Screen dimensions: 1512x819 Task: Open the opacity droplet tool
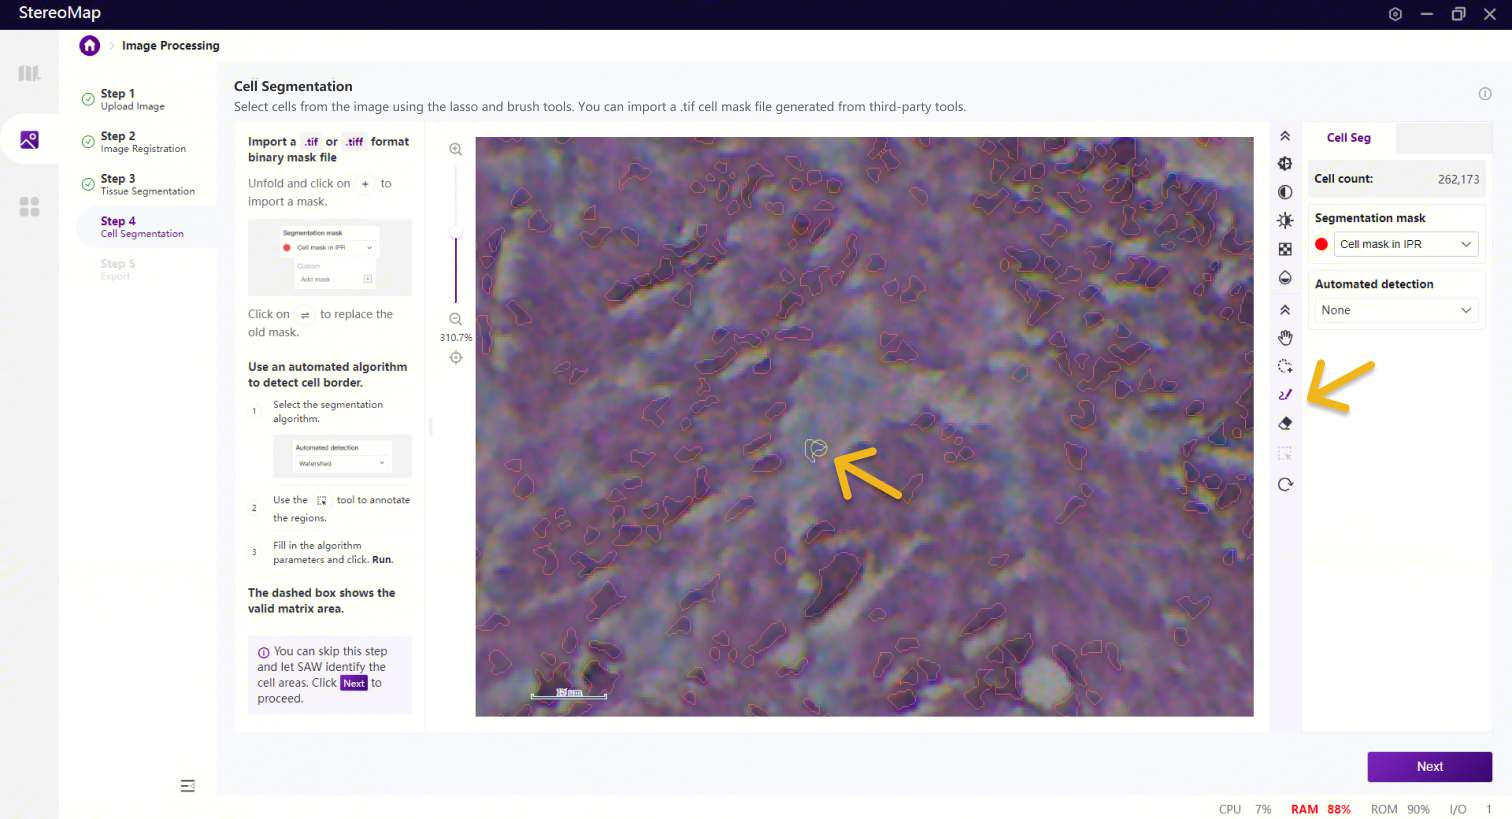click(1285, 278)
